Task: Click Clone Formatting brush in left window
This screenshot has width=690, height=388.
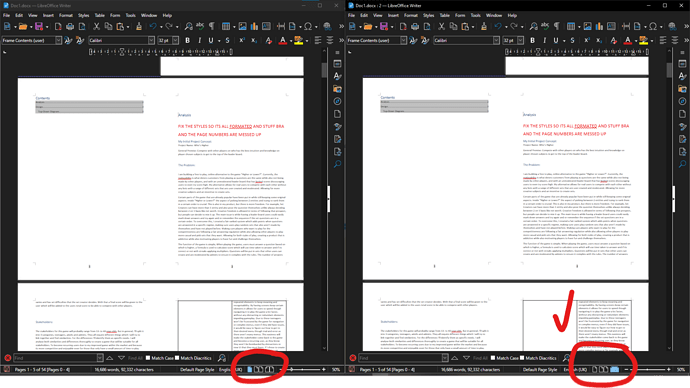Action: [x=139, y=27]
